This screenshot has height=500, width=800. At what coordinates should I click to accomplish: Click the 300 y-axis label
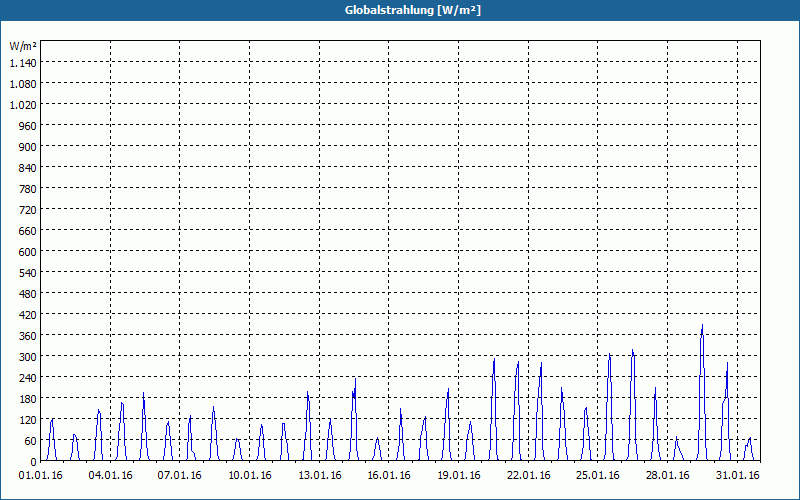coord(28,357)
